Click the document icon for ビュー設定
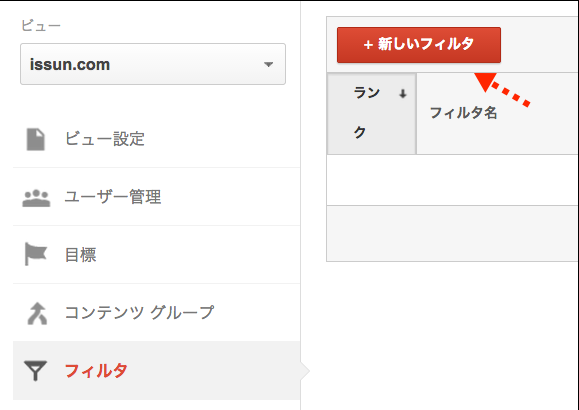Viewport: 579px width, 410px height. point(36,139)
